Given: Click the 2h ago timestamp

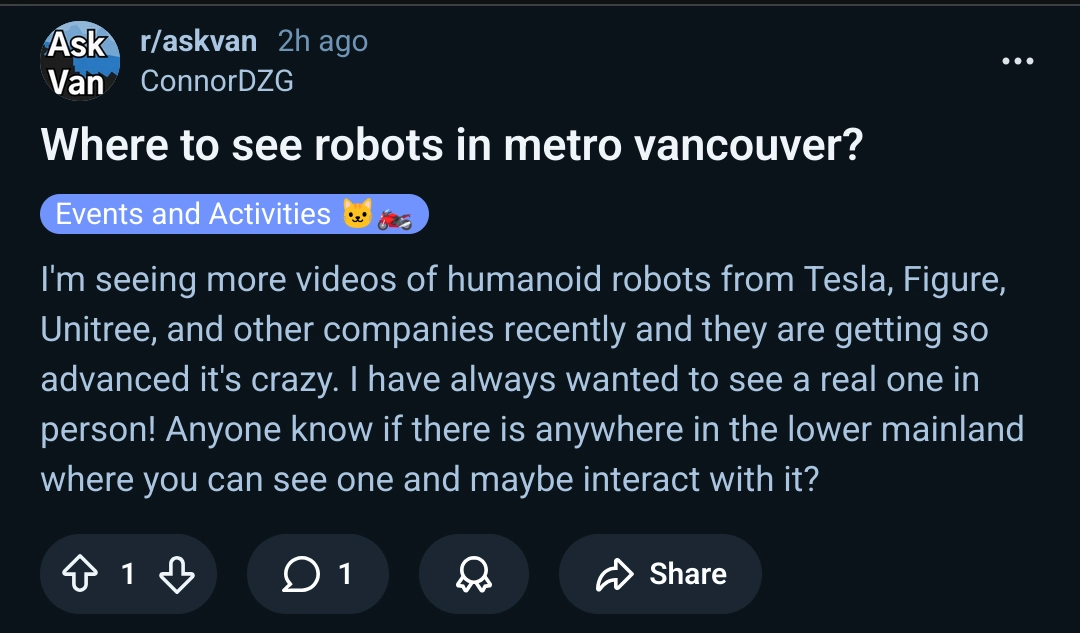Looking at the screenshot, I should 322,41.
